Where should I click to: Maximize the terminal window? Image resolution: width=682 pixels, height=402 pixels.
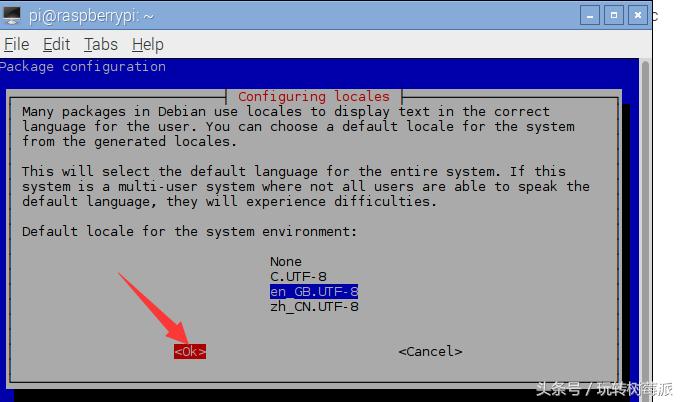(612, 15)
